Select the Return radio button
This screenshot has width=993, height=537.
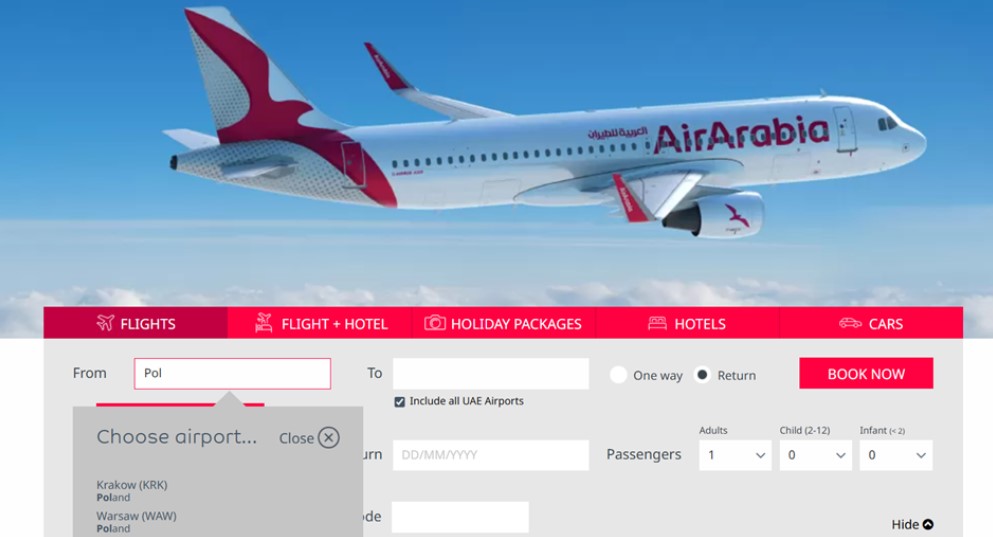pos(702,375)
